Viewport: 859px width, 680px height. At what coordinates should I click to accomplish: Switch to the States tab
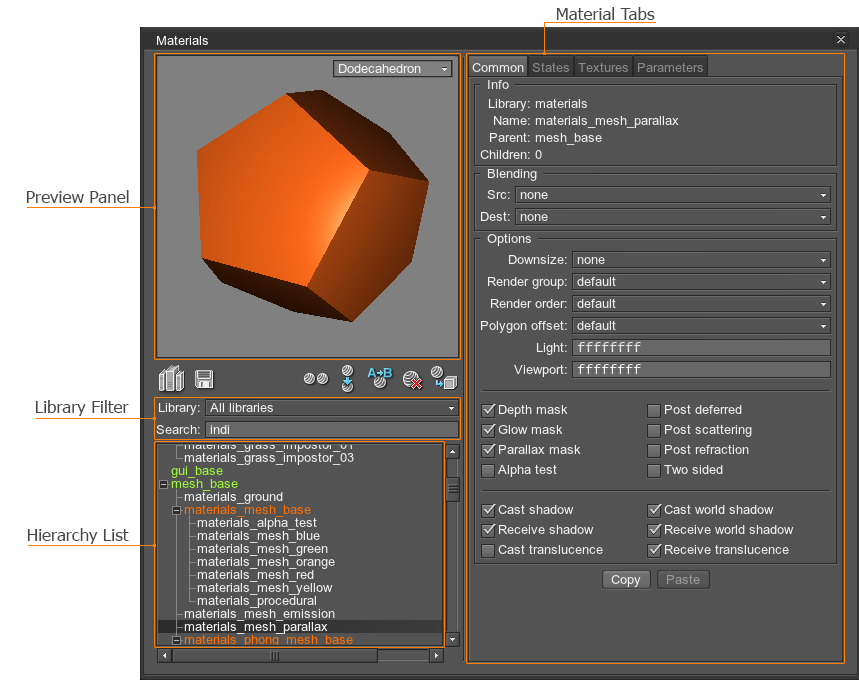click(551, 67)
